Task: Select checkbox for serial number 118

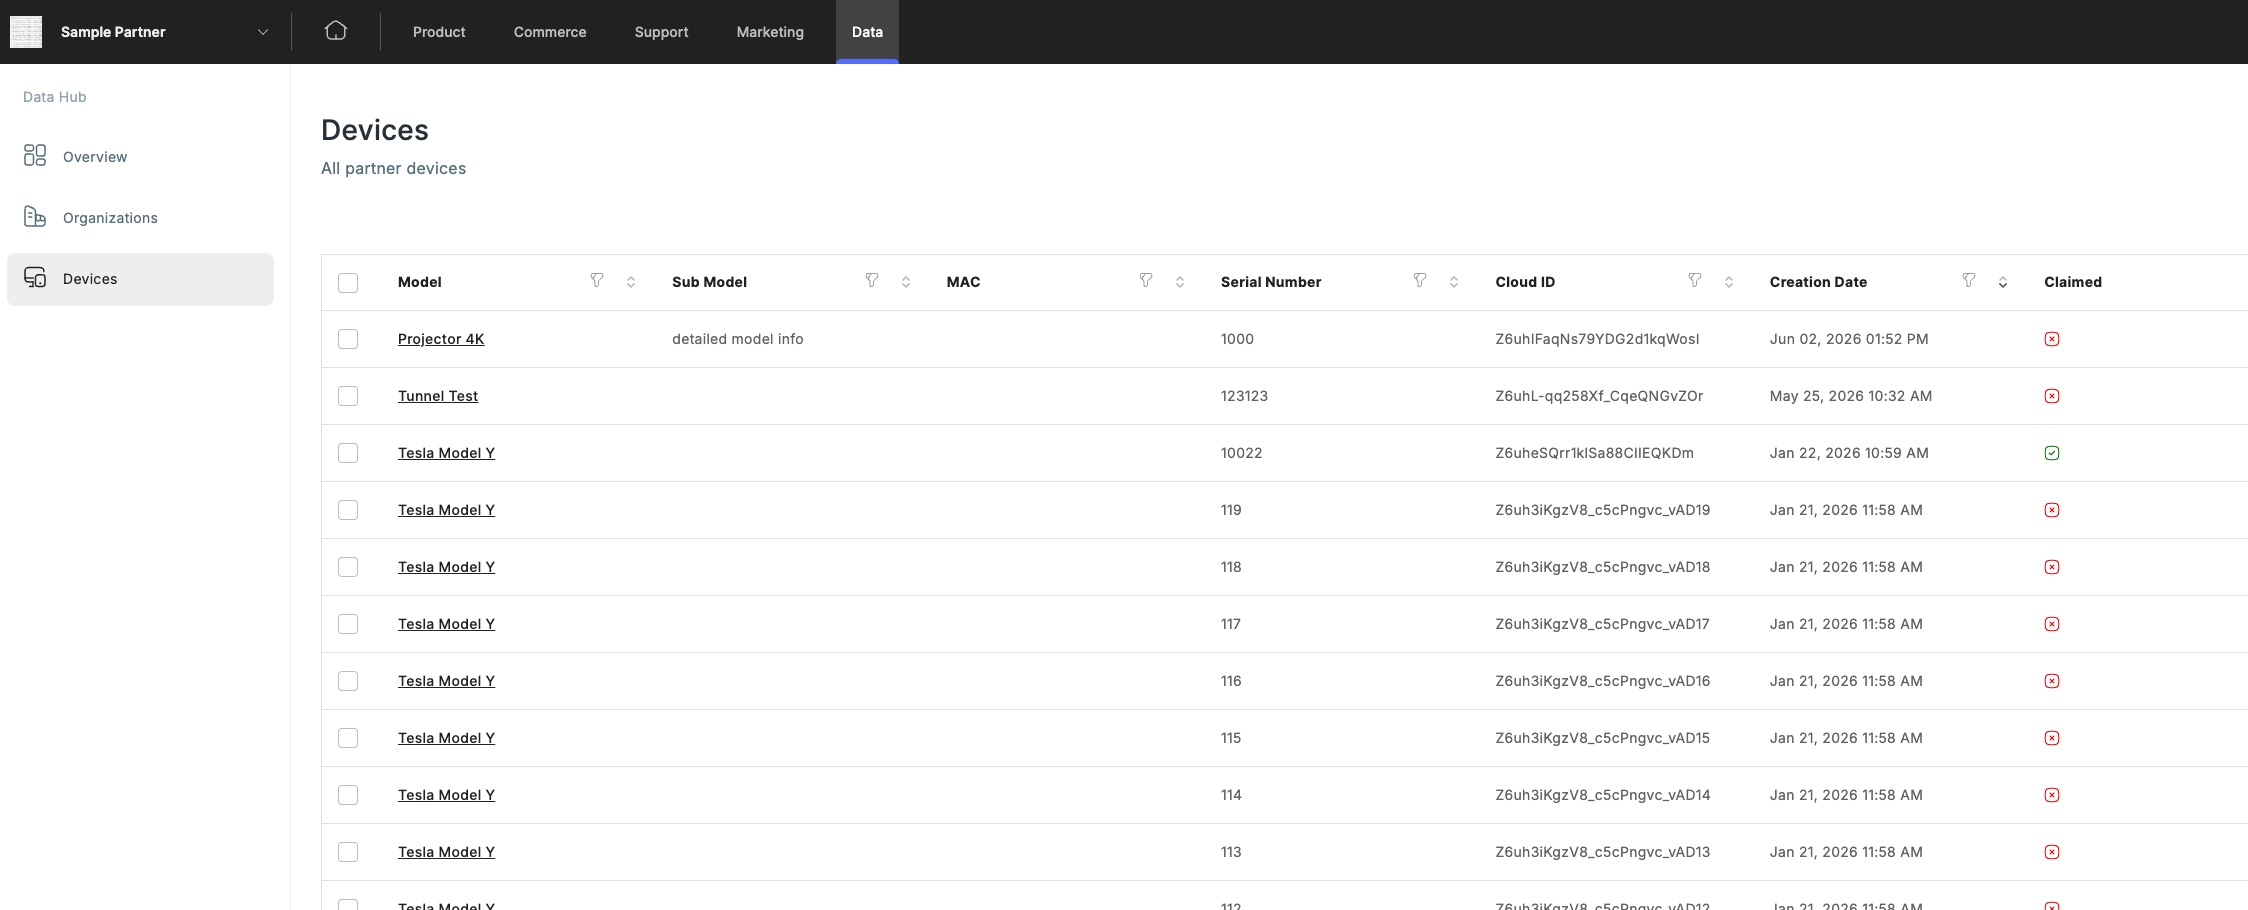Action: coord(348,567)
